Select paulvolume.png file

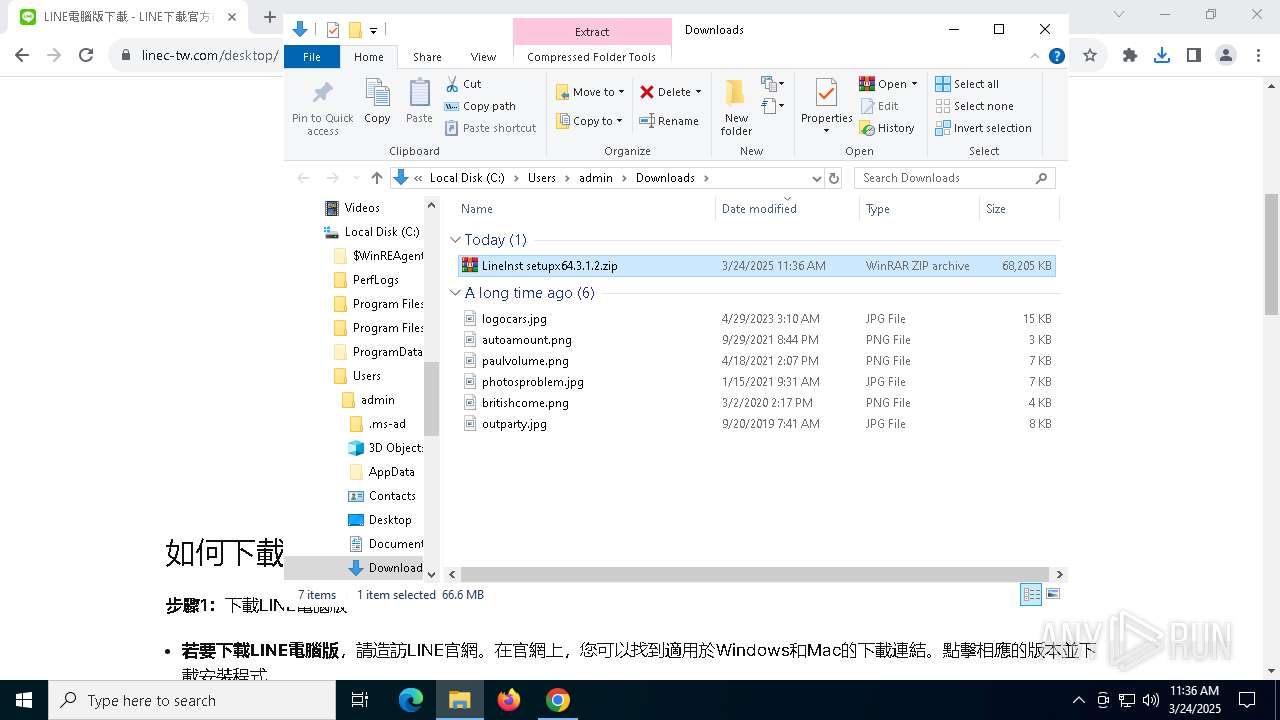tap(756, 361)
